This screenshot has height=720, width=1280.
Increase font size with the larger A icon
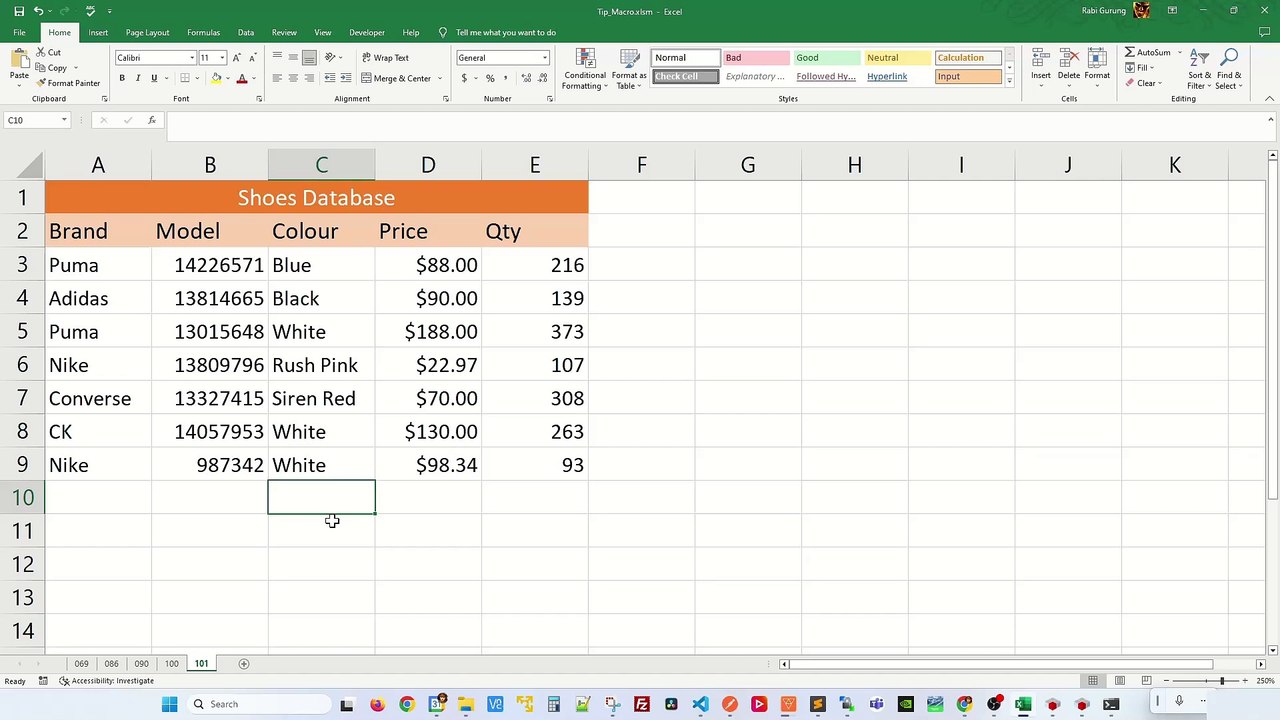[237, 58]
